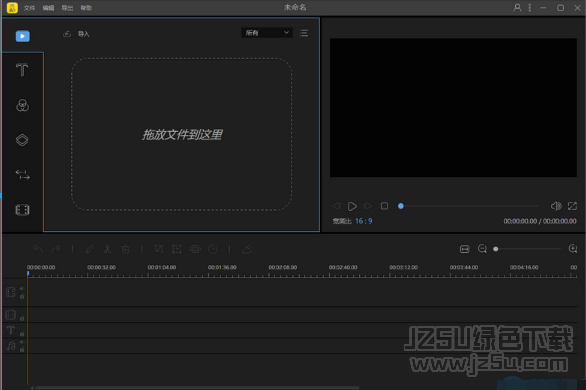Click the Crop tool in the timeline toolbar
586x390 pixels.
pyautogui.click(x=158, y=249)
